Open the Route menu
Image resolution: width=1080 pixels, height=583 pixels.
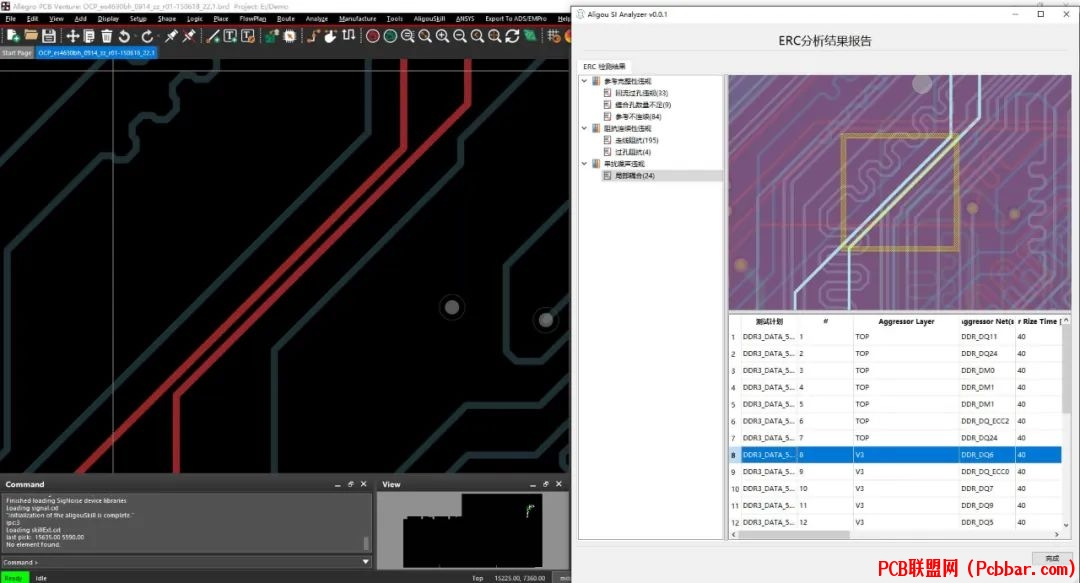pyautogui.click(x=286, y=19)
